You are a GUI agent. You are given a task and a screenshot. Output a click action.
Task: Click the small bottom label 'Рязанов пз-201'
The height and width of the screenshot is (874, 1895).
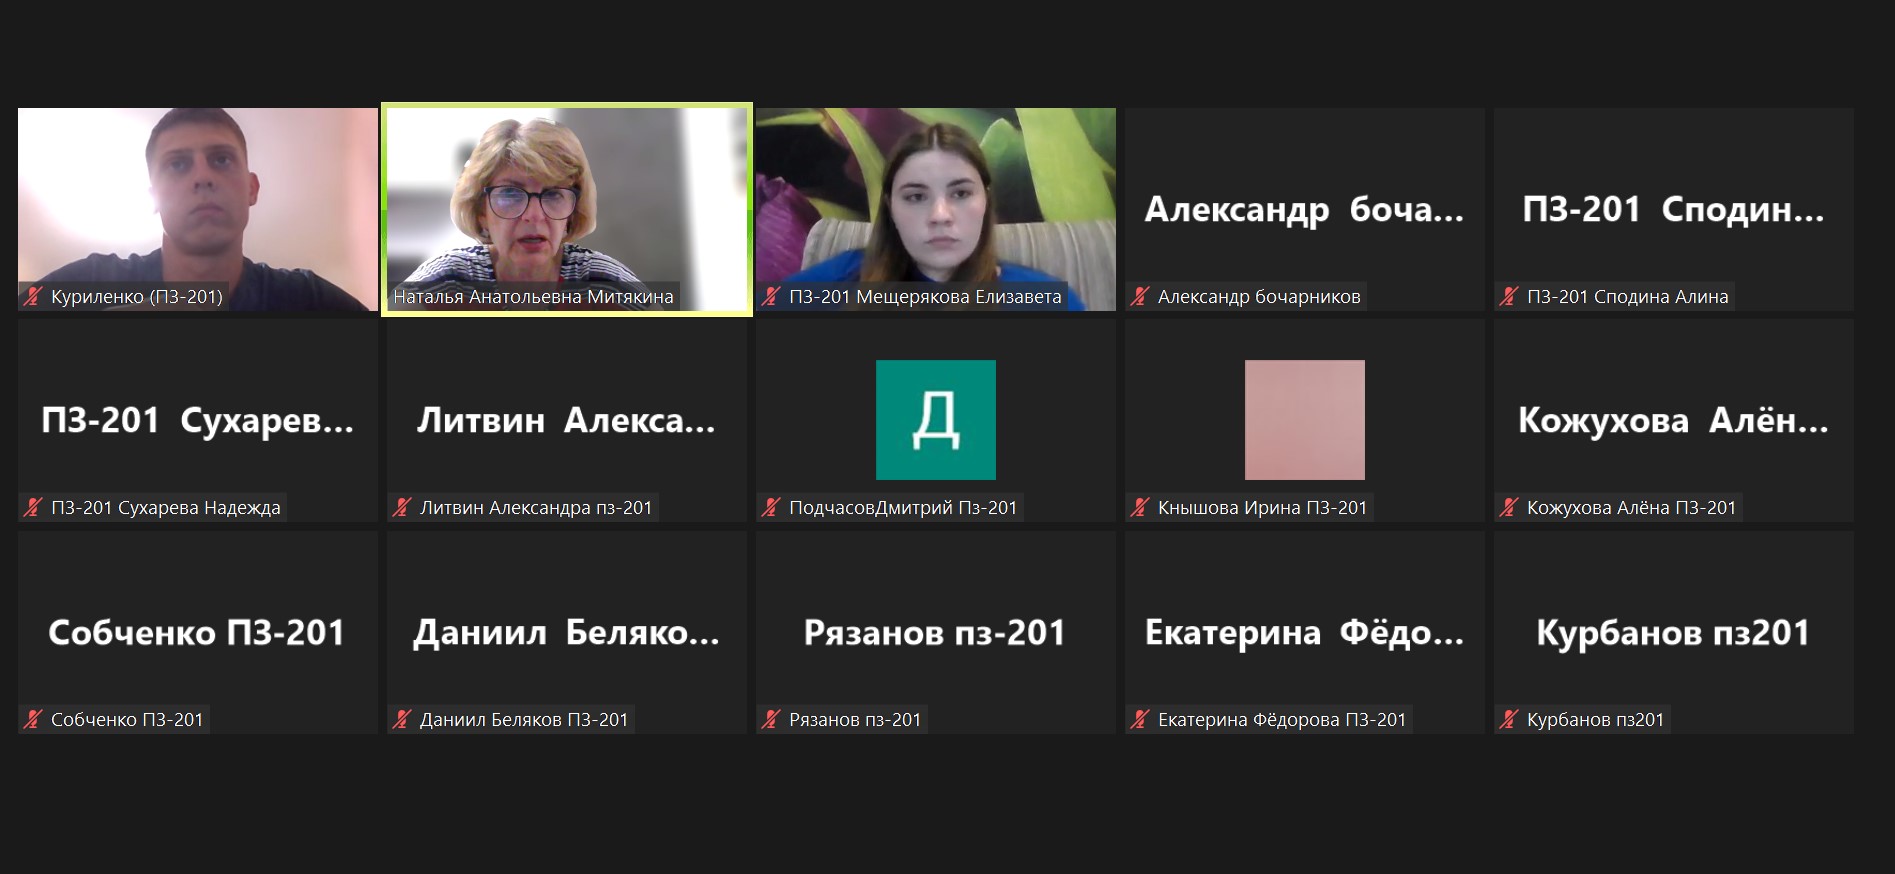click(855, 719)
